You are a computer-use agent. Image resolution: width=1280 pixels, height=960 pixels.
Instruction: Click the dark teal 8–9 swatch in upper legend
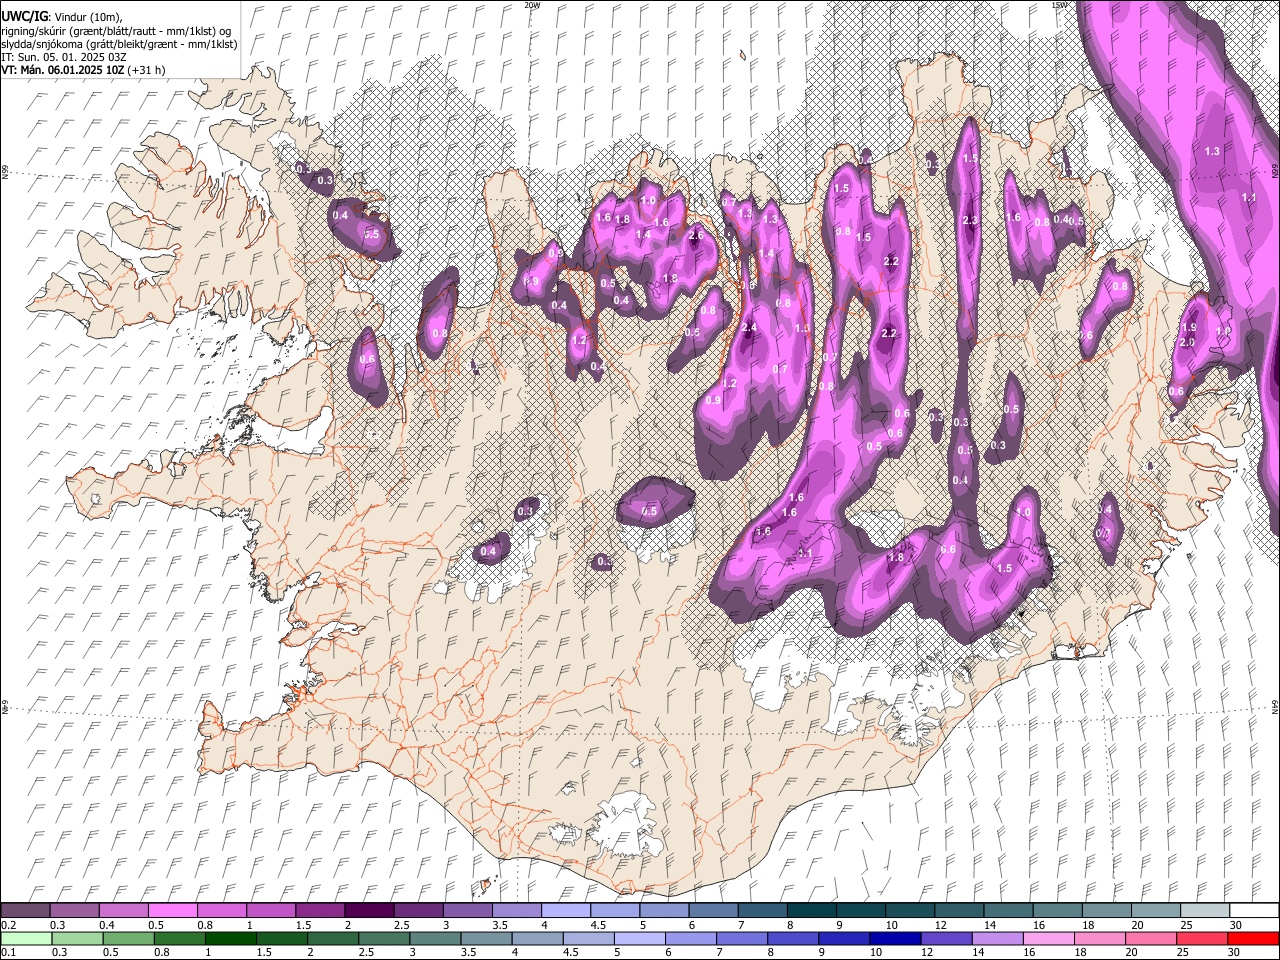click(x=812, y=910)
